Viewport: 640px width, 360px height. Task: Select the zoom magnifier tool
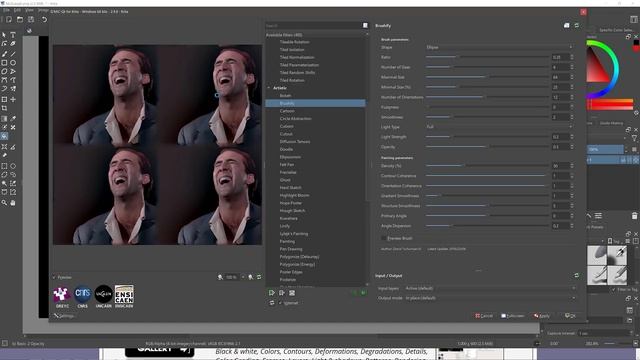click(x=4, y=202)
